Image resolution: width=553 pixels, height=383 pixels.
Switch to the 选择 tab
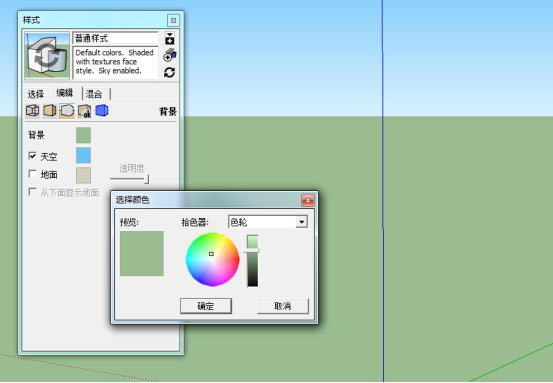pos(36,94)
